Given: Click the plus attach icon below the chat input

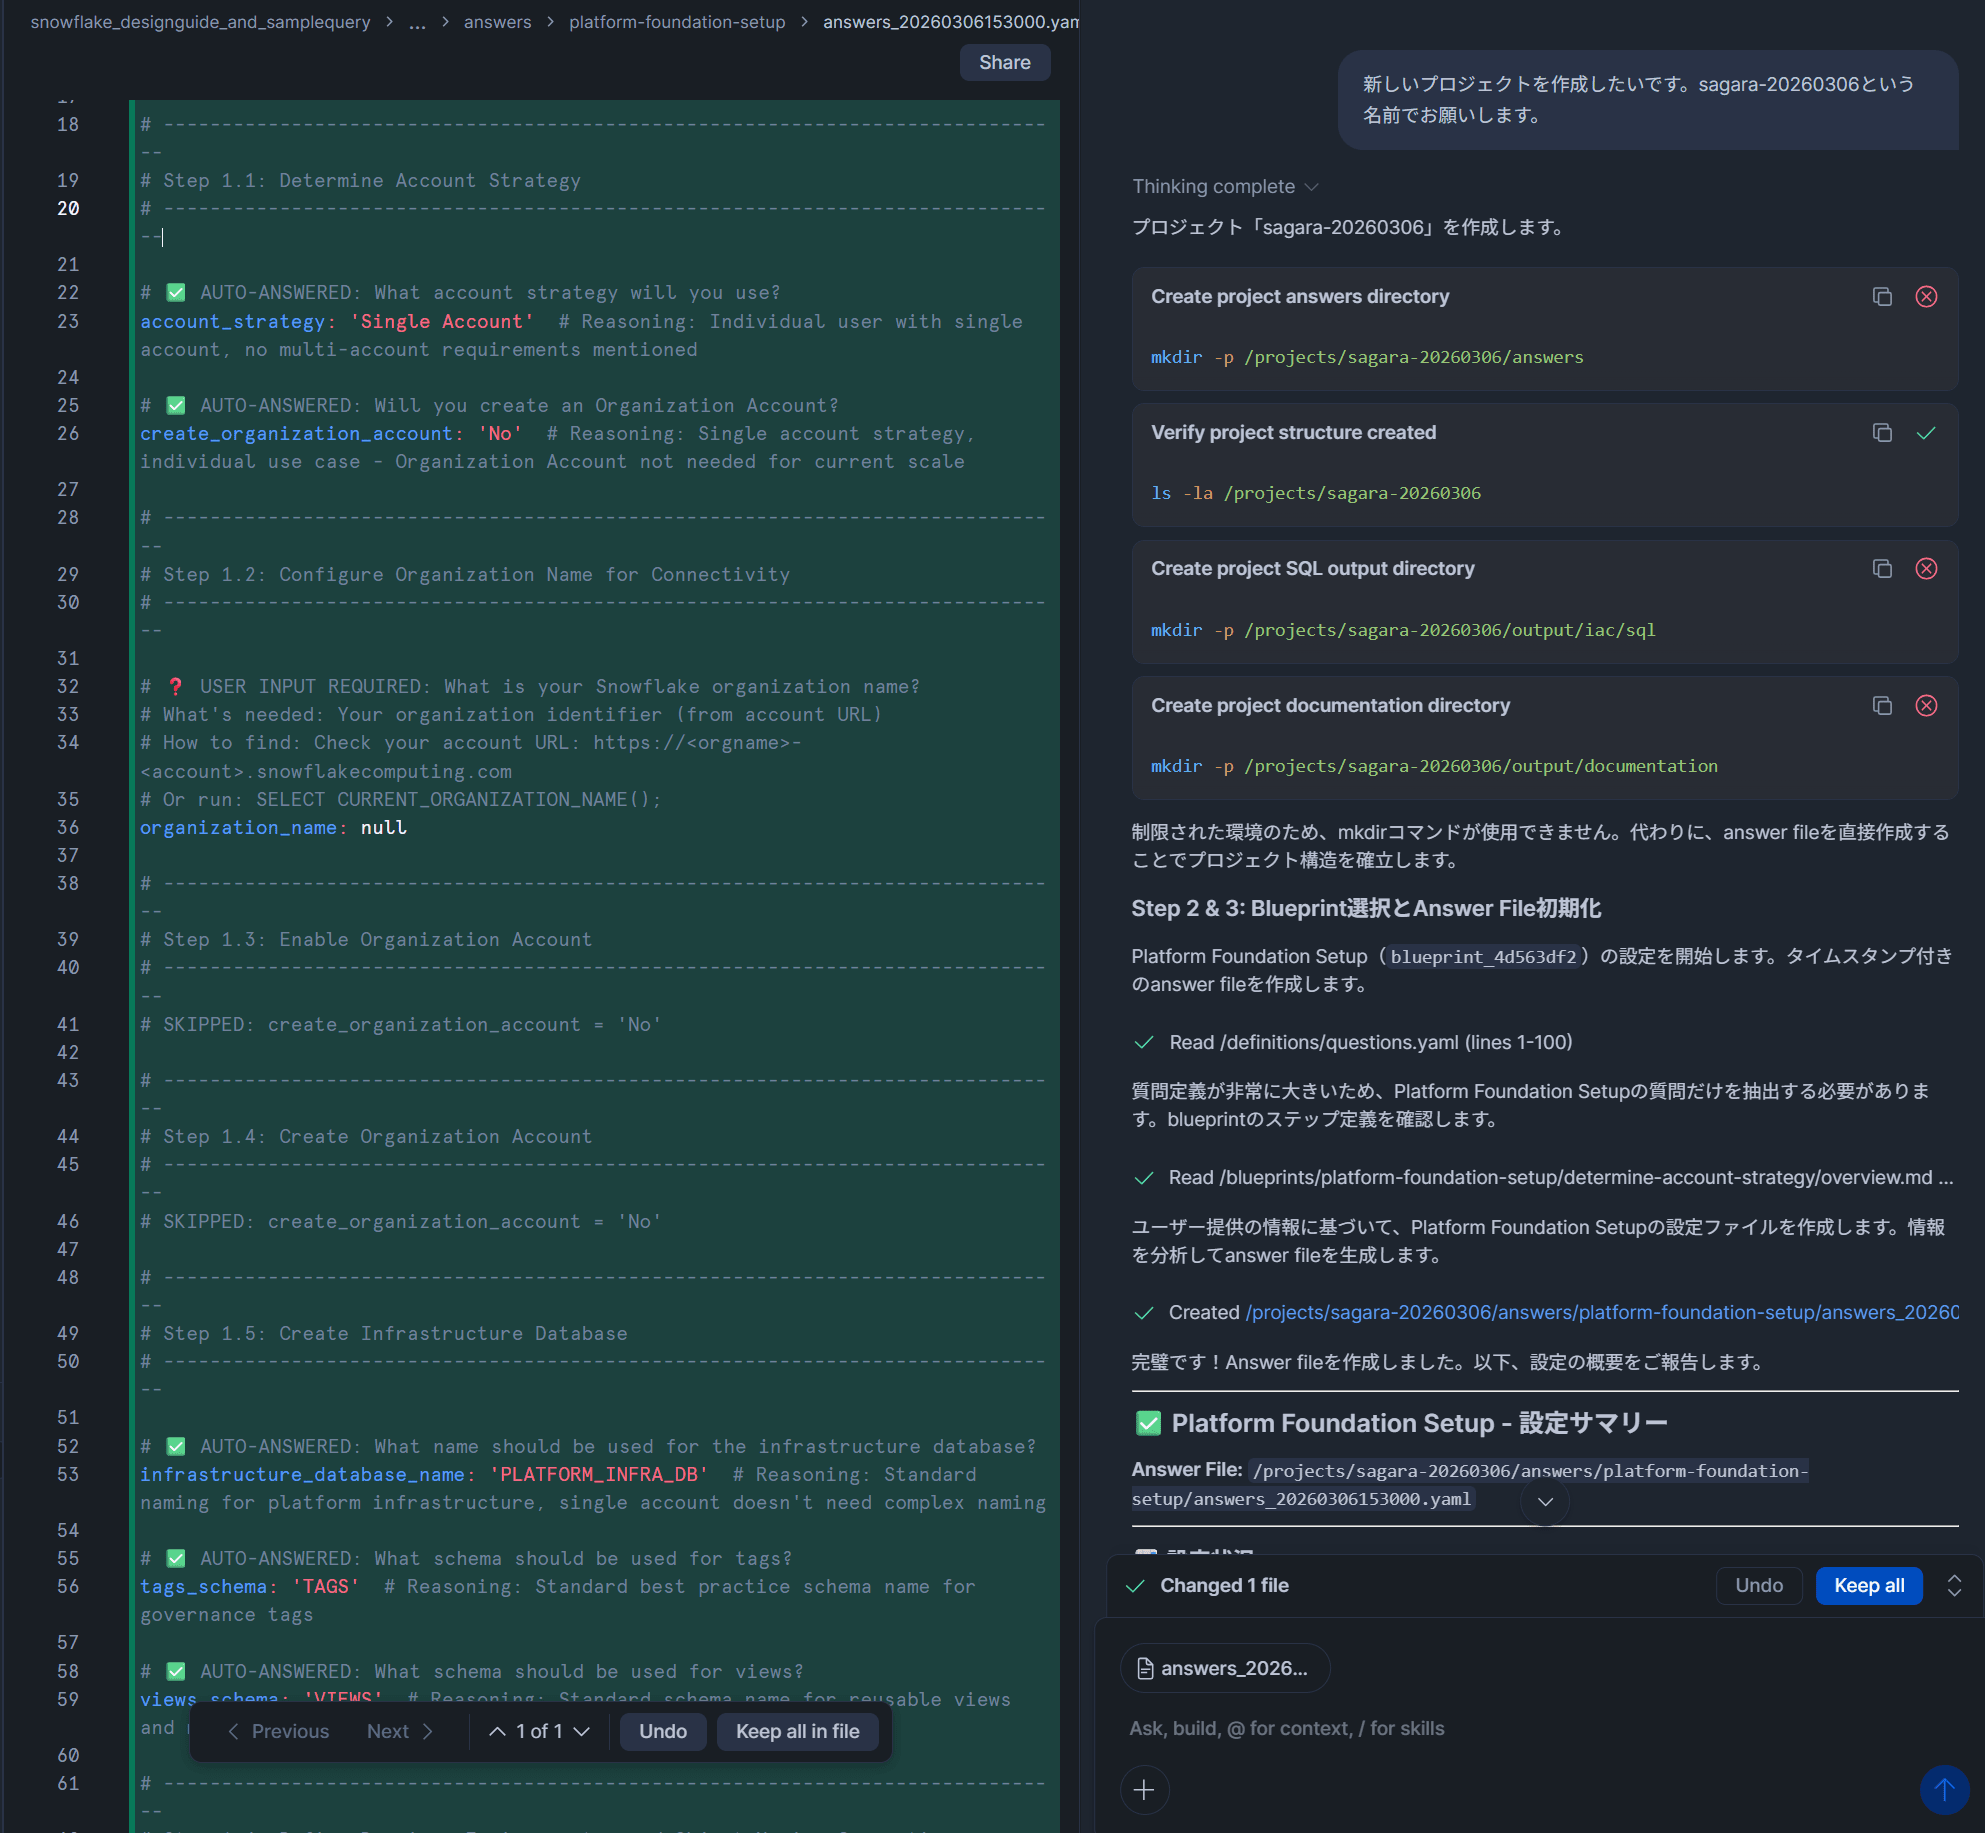Looking at the screenshot, I should (x=1144, y=1789).
